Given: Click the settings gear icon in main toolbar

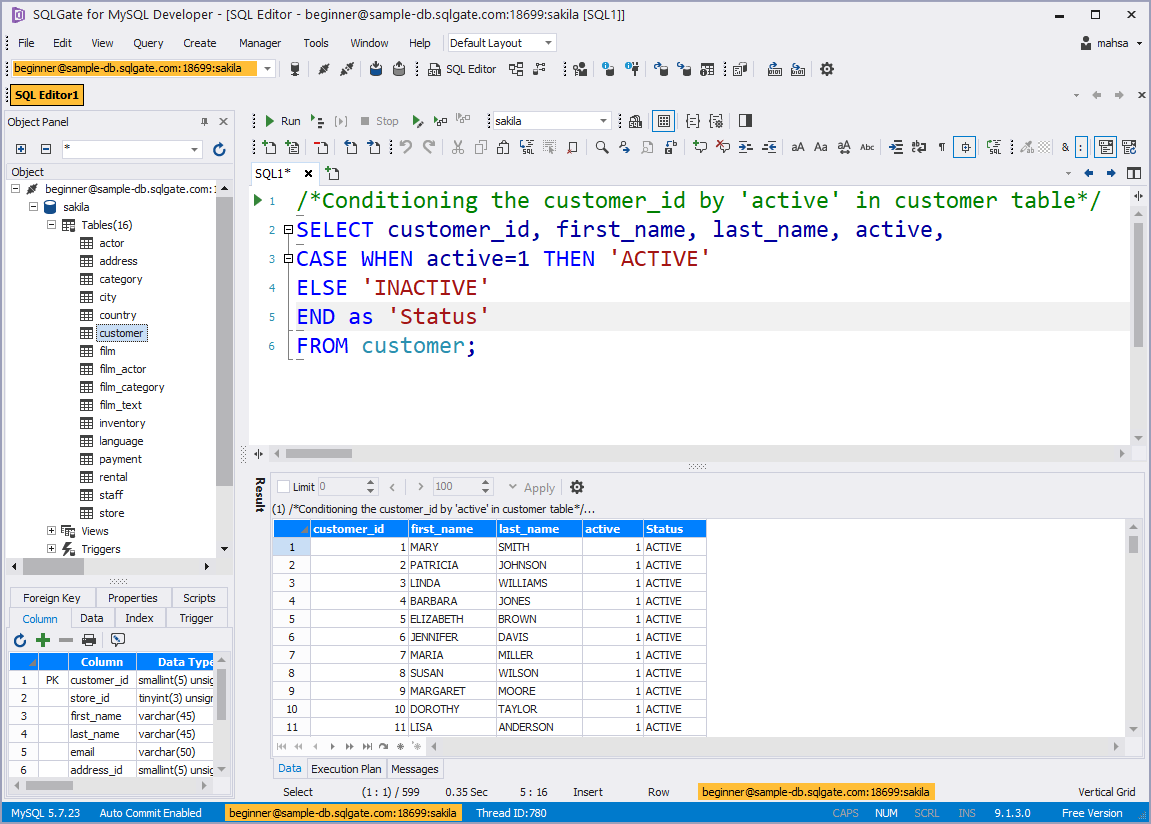Looking at the screenshot, I should [x=827, y=69].
